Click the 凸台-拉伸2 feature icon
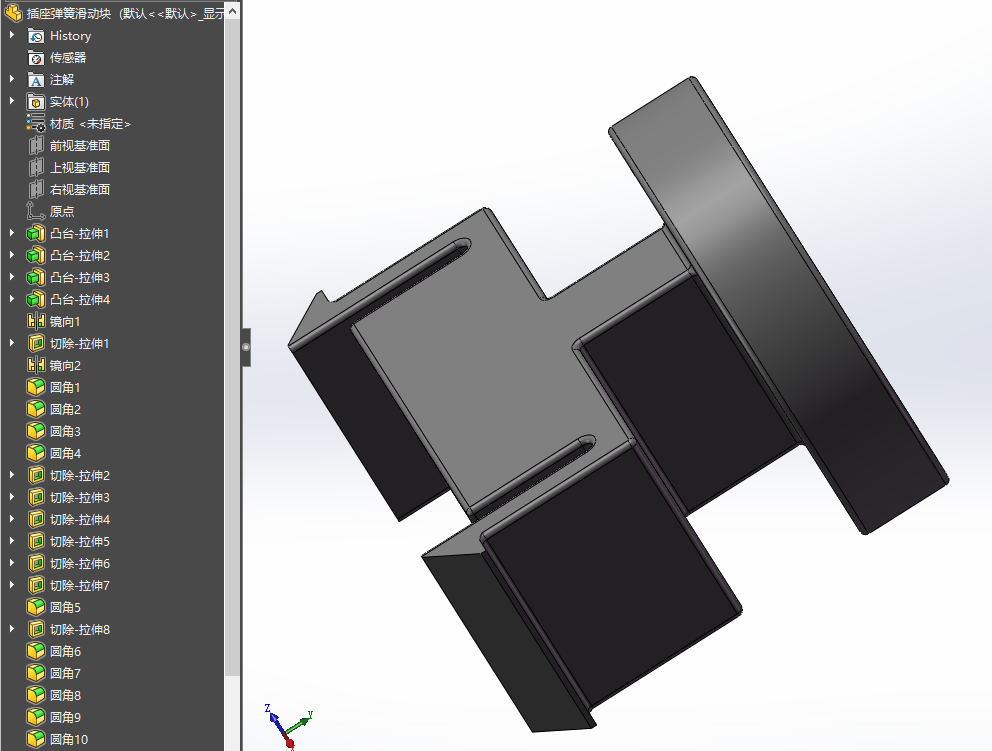The width and height of the screenshot is (992, 751). click(36, 256)
